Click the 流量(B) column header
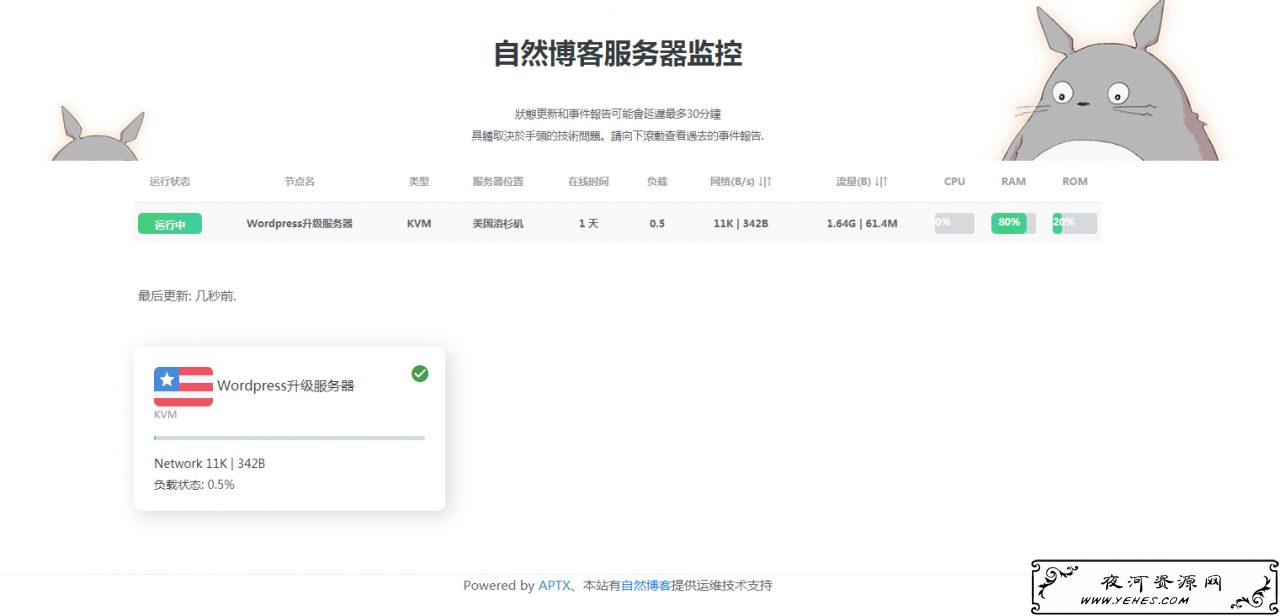Image resolution: width=1280 pixels, height=616 pixels. 862,182
